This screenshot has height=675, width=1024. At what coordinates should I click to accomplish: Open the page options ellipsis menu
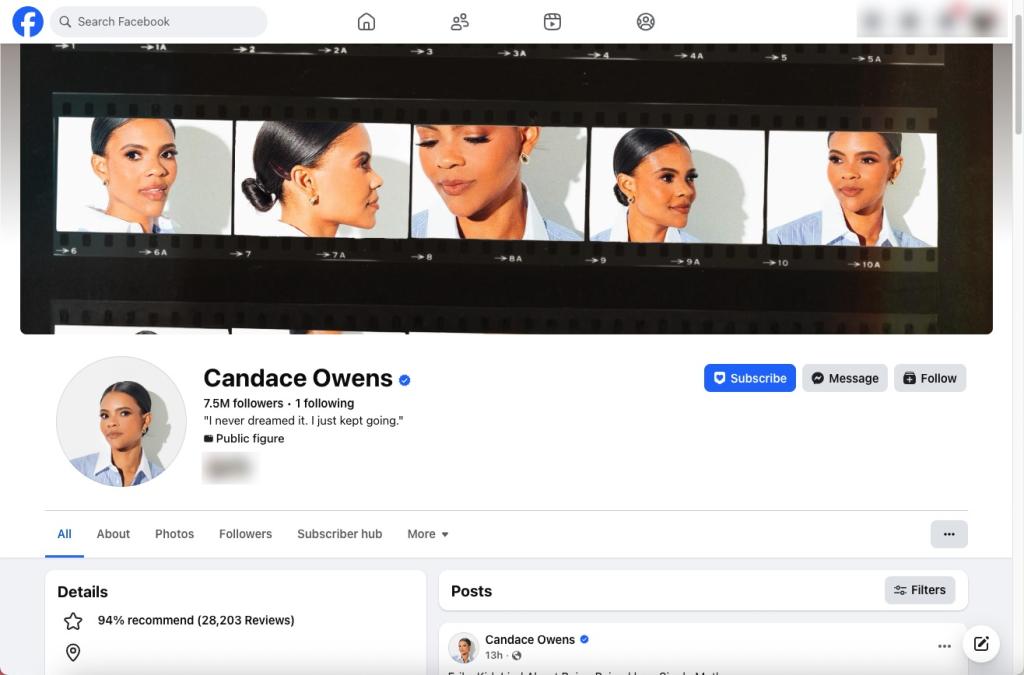(948, 534)
